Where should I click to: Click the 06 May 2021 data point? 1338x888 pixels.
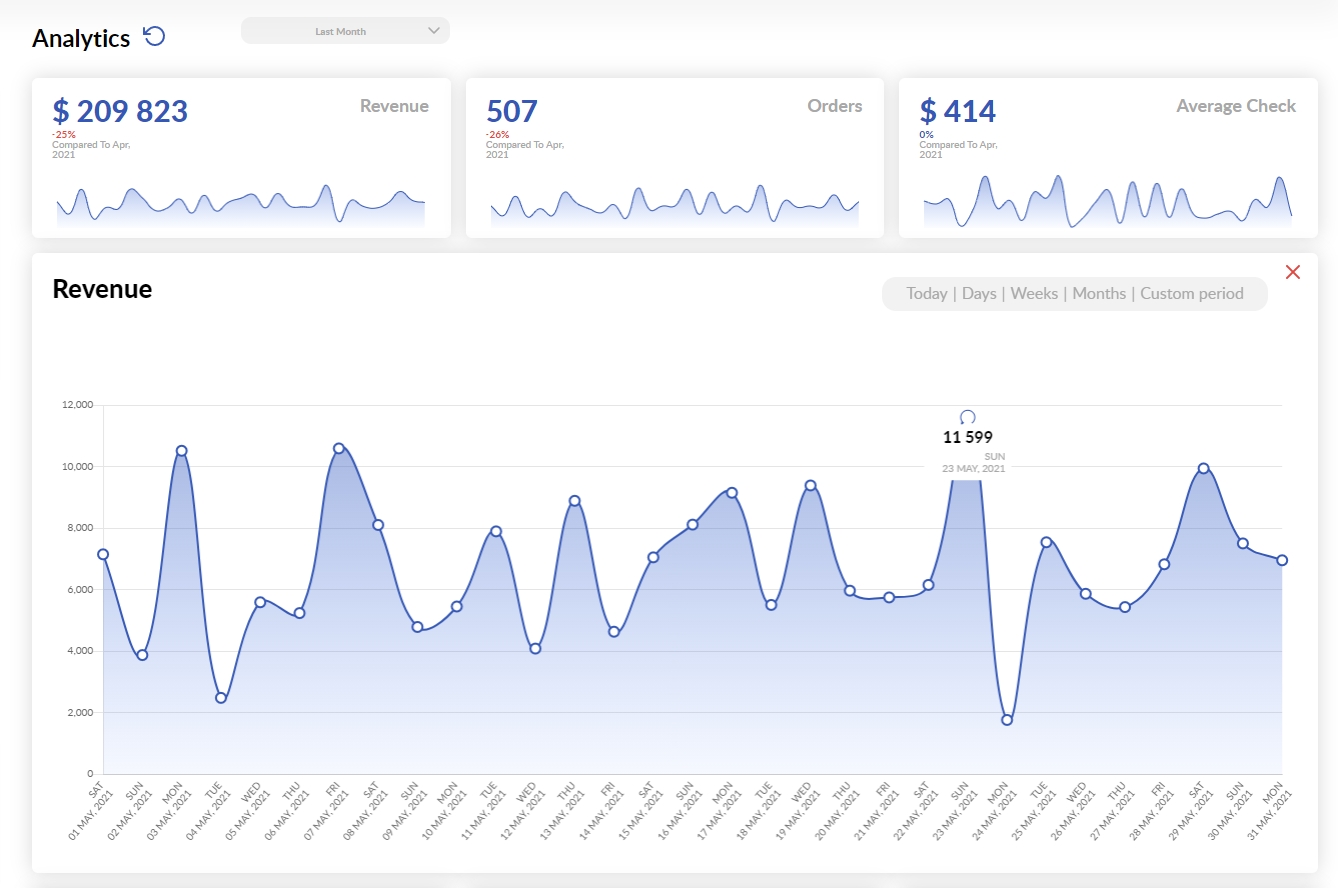[299, 613]
